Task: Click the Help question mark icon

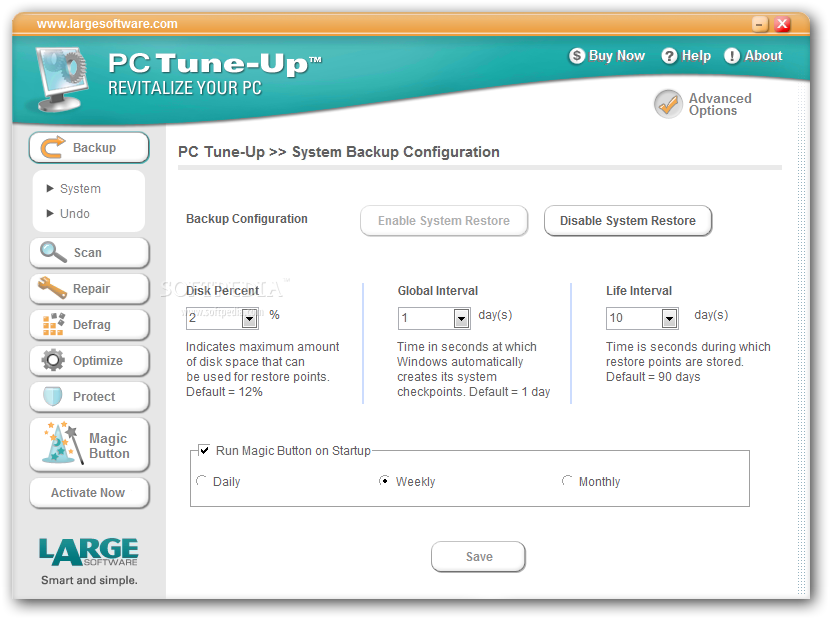Action: tap(669, 56)
